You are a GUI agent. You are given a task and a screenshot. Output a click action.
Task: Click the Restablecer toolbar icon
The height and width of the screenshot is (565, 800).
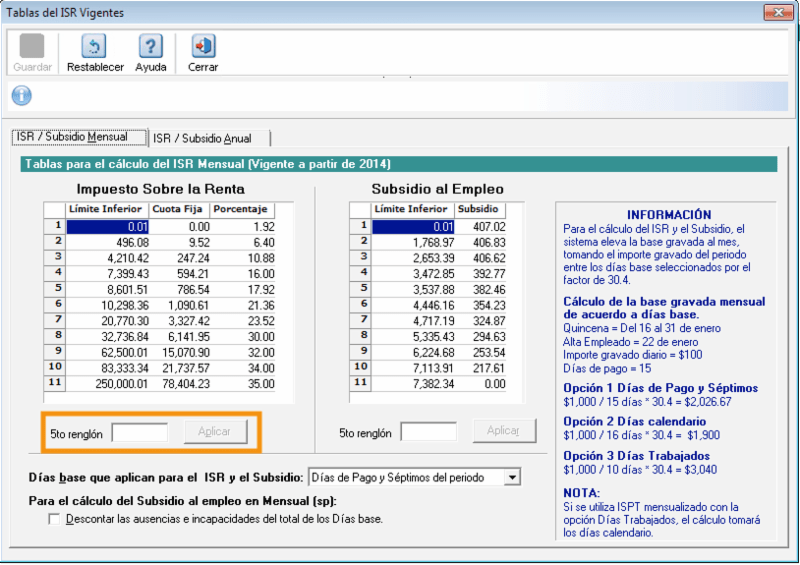(x=95, y=47)
